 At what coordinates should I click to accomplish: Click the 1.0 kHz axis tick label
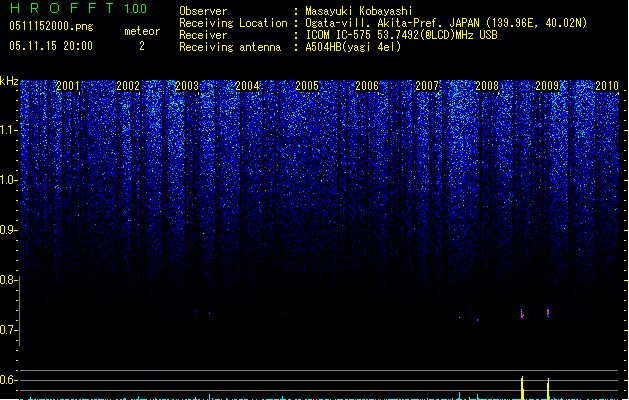tap(9, 180)
